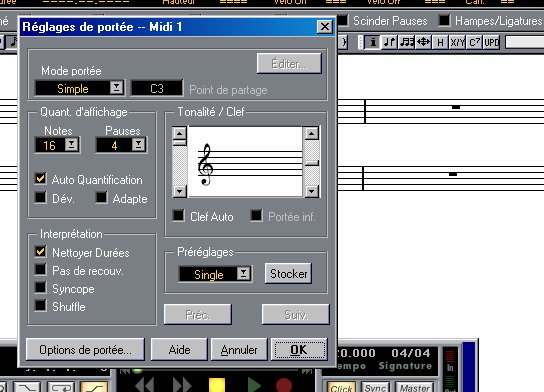Enable the Adapte checkbox

101,198
